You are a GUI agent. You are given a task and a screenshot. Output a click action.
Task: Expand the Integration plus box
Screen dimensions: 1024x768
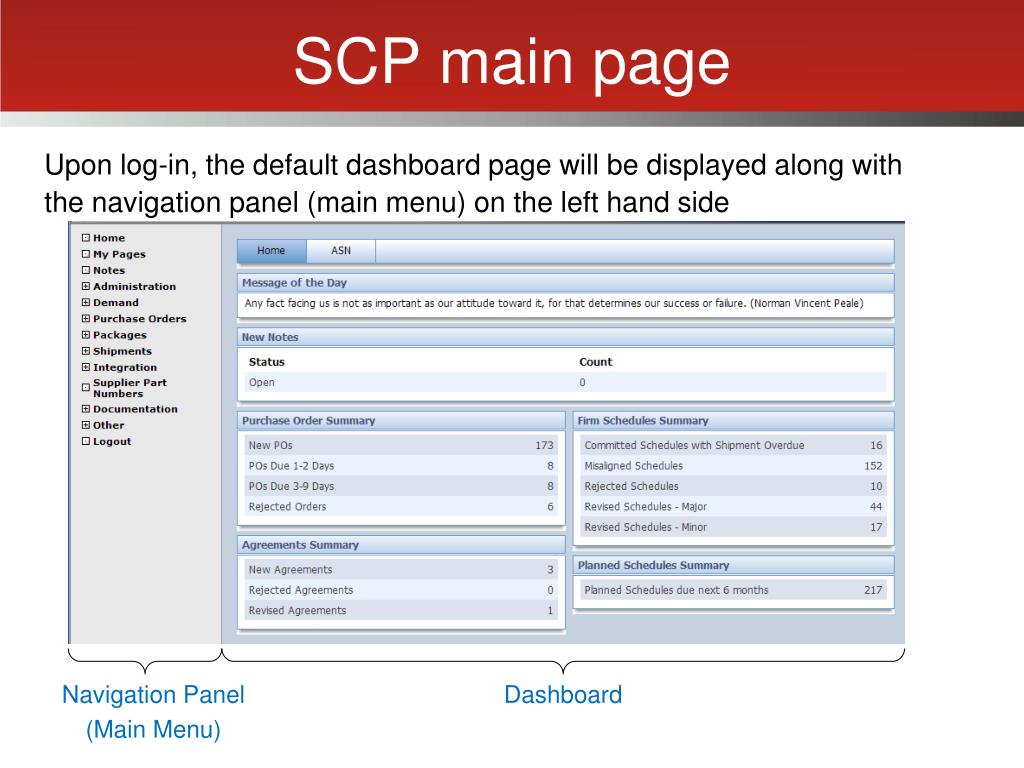point(86,367)
